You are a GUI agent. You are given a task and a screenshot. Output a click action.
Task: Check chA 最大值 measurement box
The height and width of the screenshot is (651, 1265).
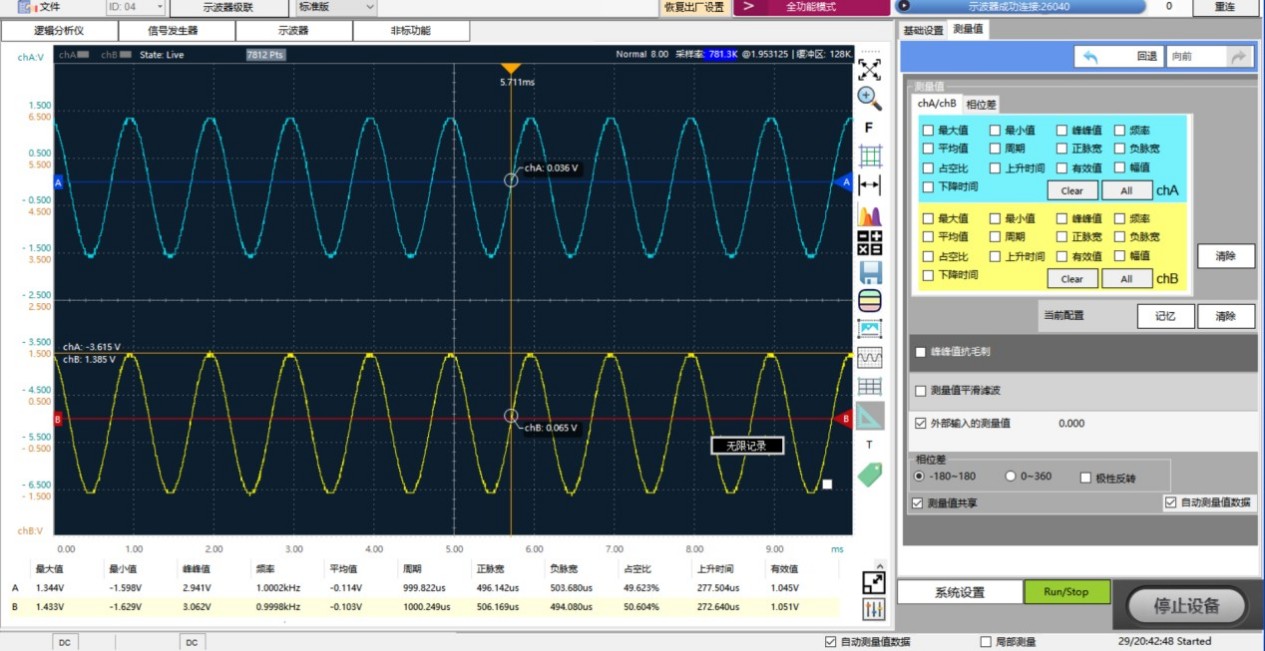click(x=928, y=130)
